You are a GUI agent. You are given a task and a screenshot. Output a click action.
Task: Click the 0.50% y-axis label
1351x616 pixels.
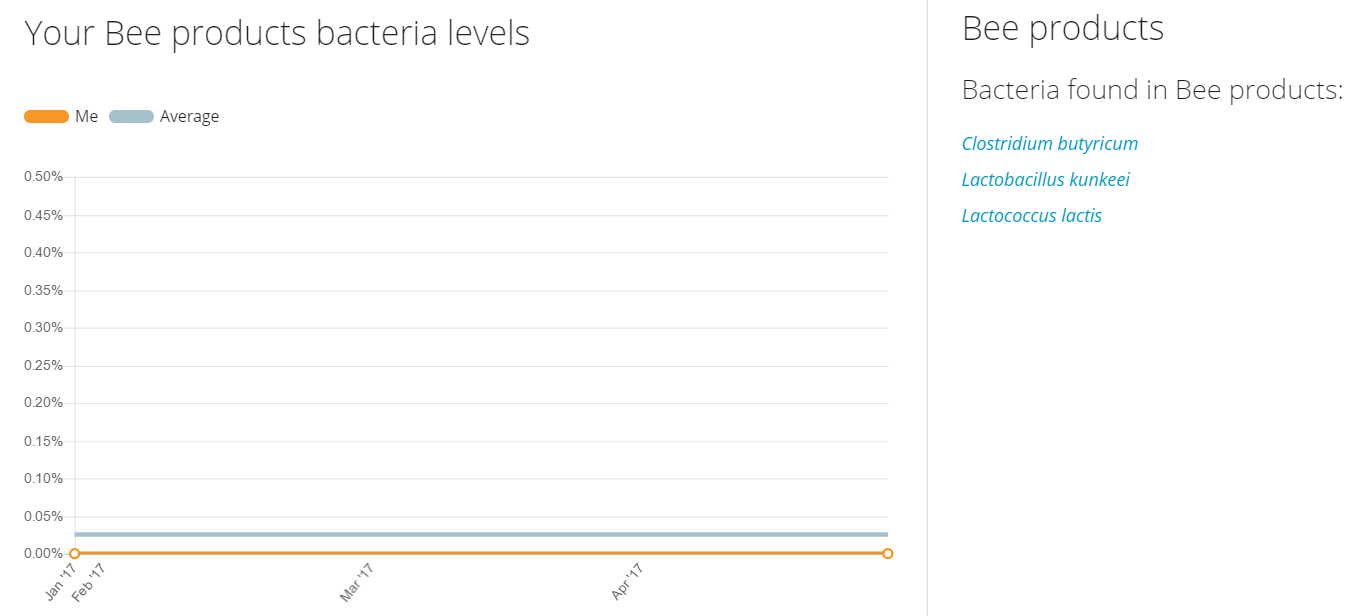coord(43,177)
